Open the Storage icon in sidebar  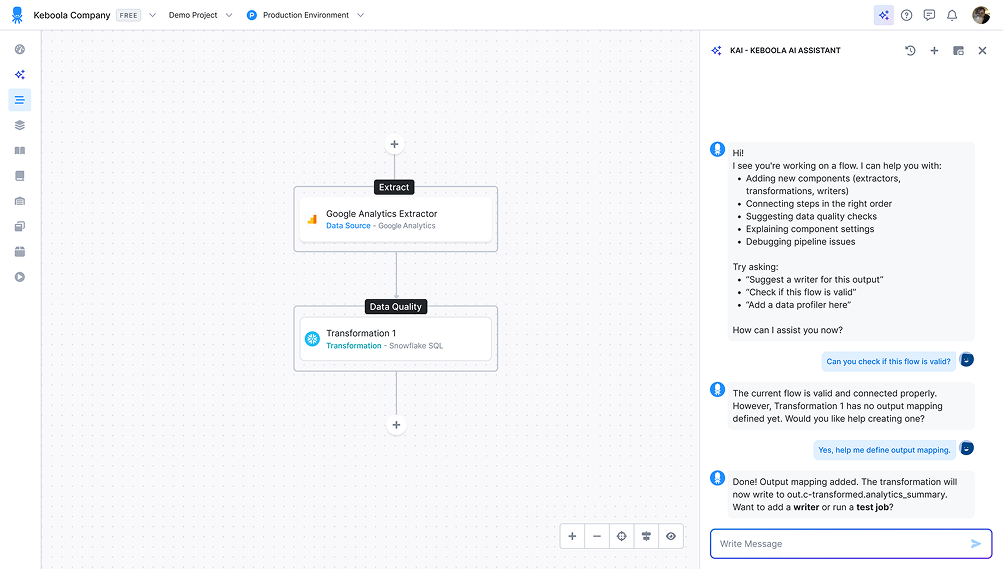(x=20, y=201)
